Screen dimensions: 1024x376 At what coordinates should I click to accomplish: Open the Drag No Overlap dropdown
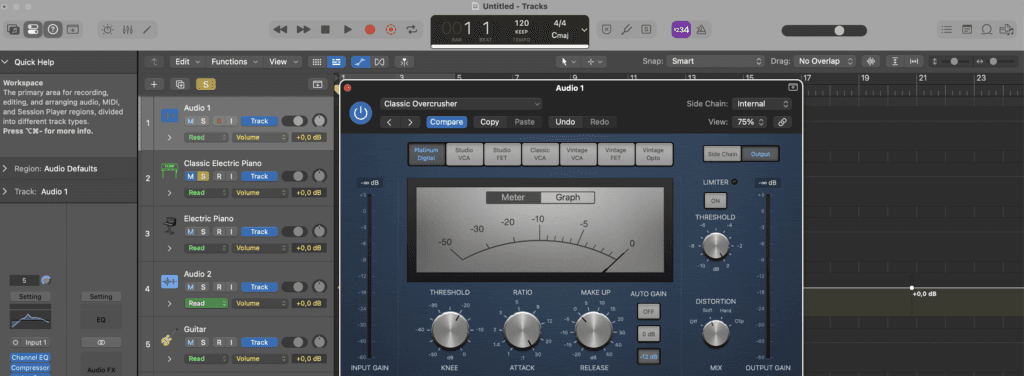click(825, 61)
